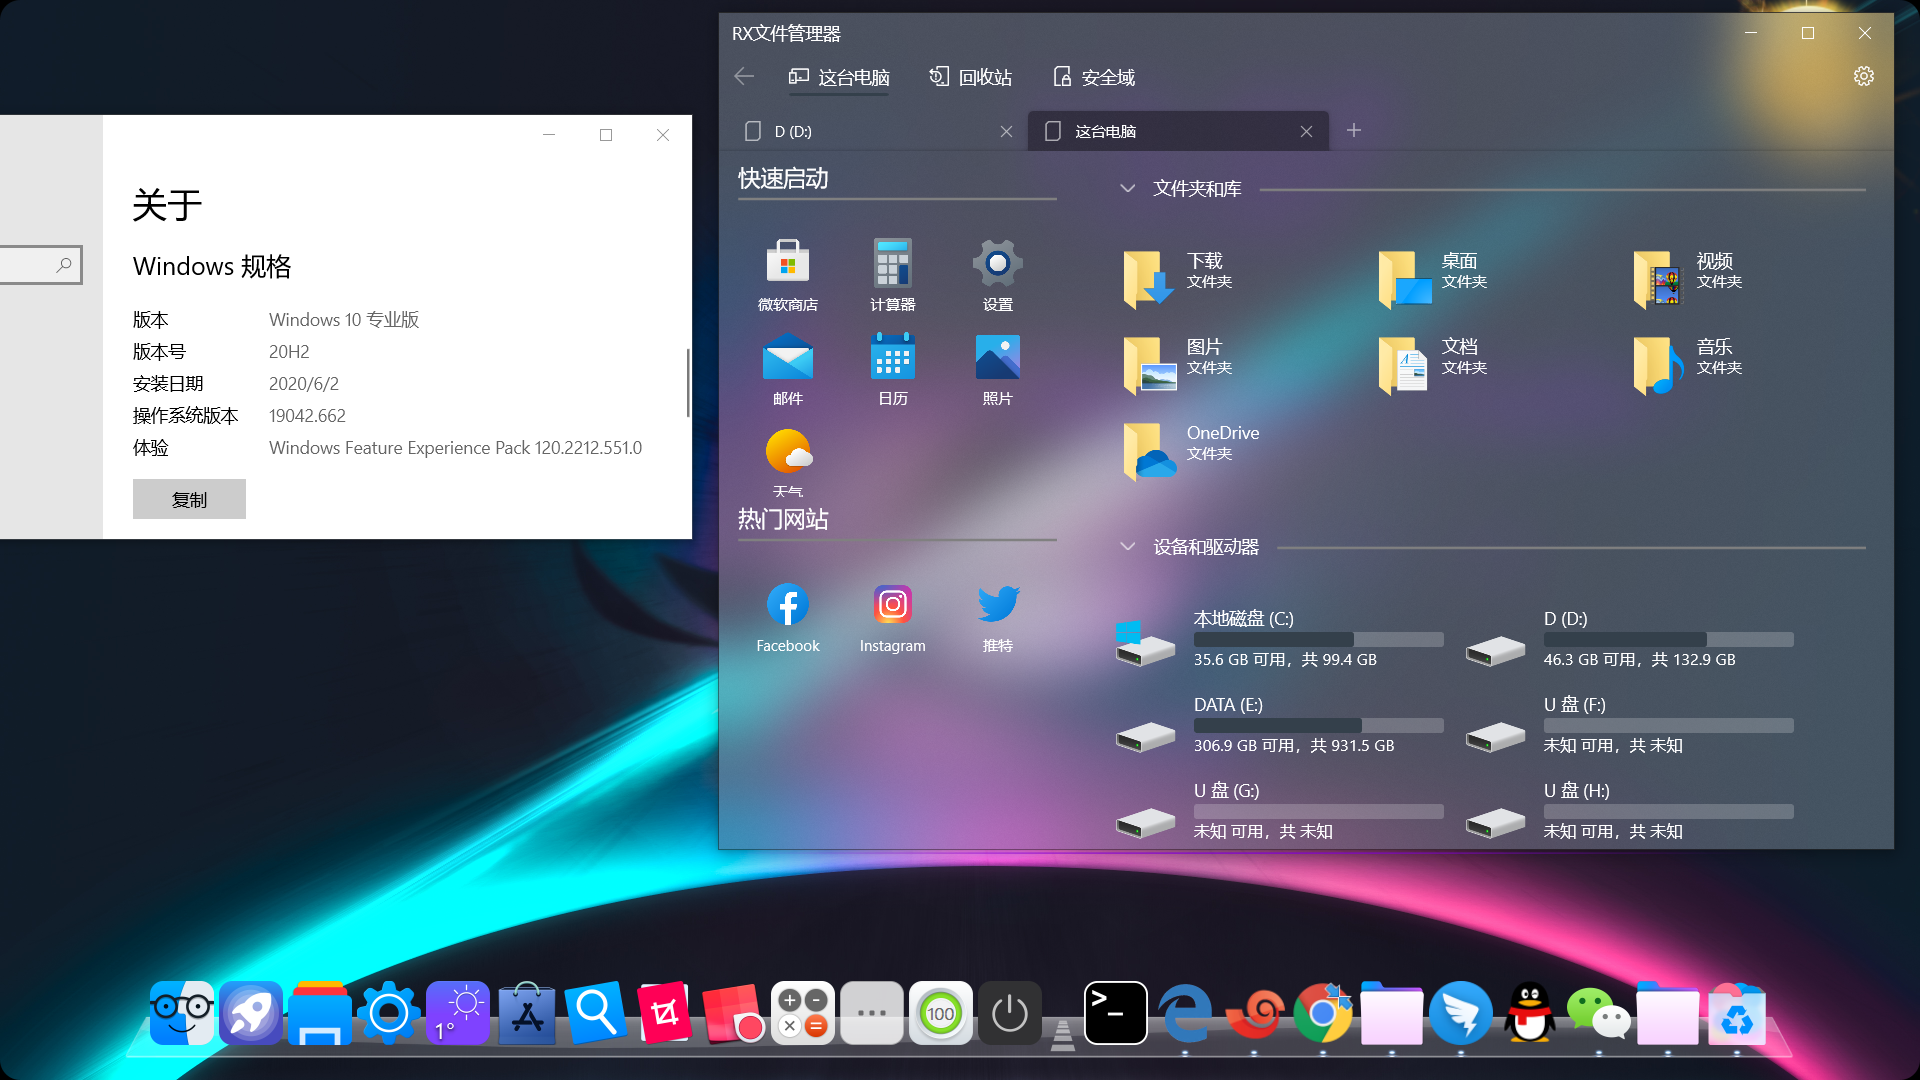
Task: Navigate to 回收站
Action: (970, 77)
